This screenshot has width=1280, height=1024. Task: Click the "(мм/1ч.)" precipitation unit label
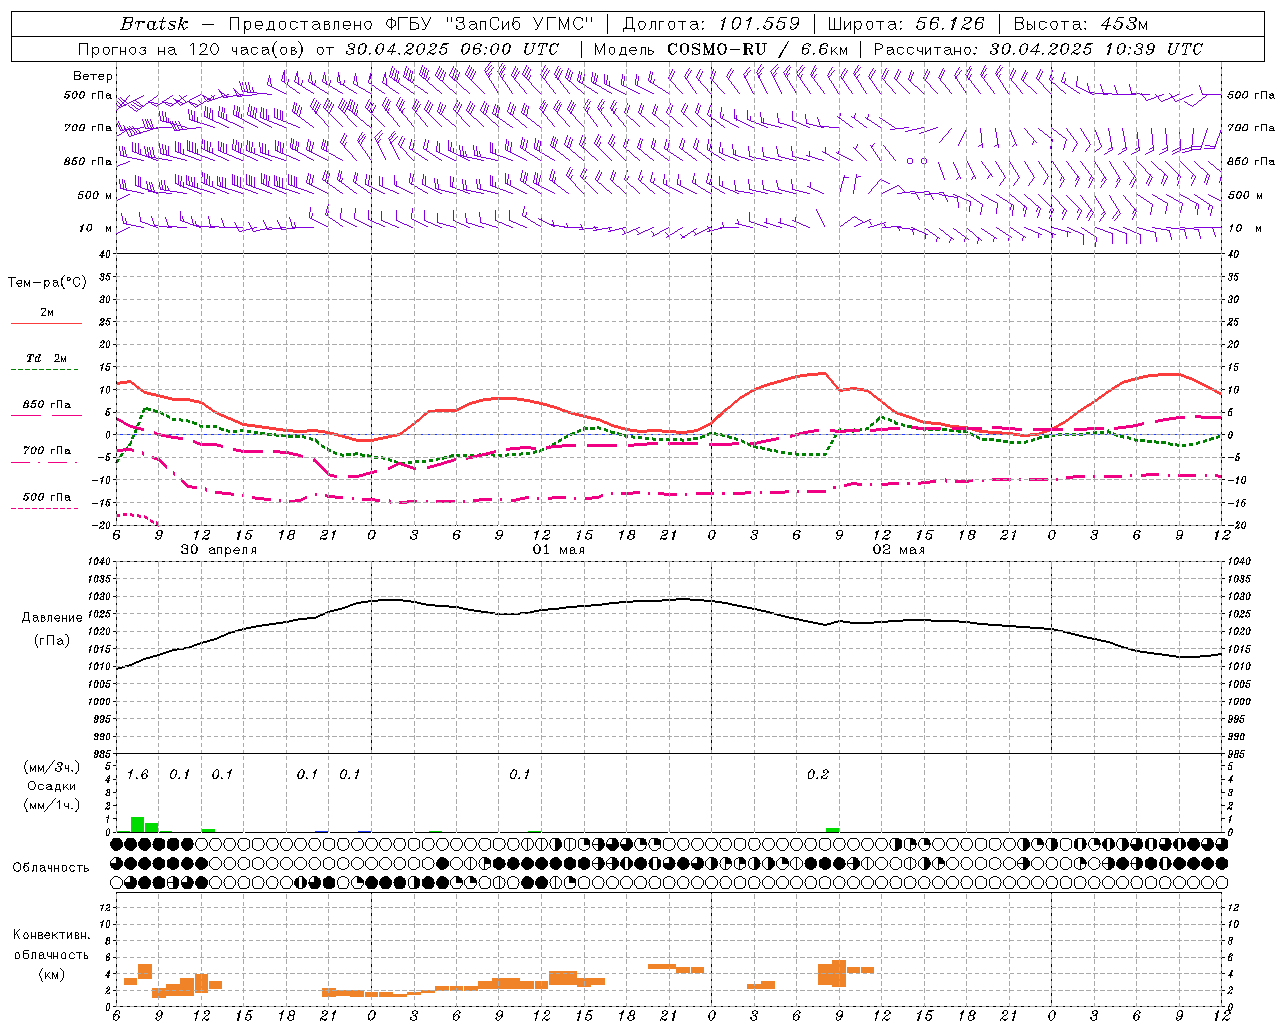point(51,805)
